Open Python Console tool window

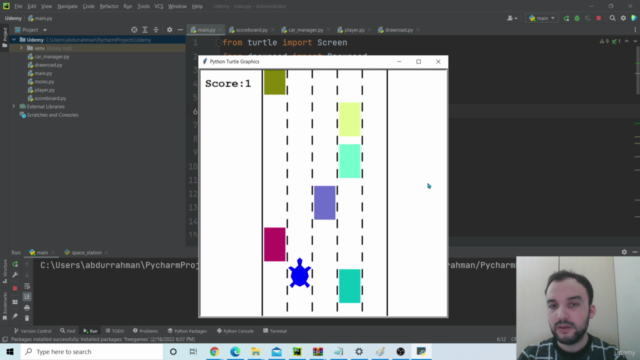coord(236,331)
